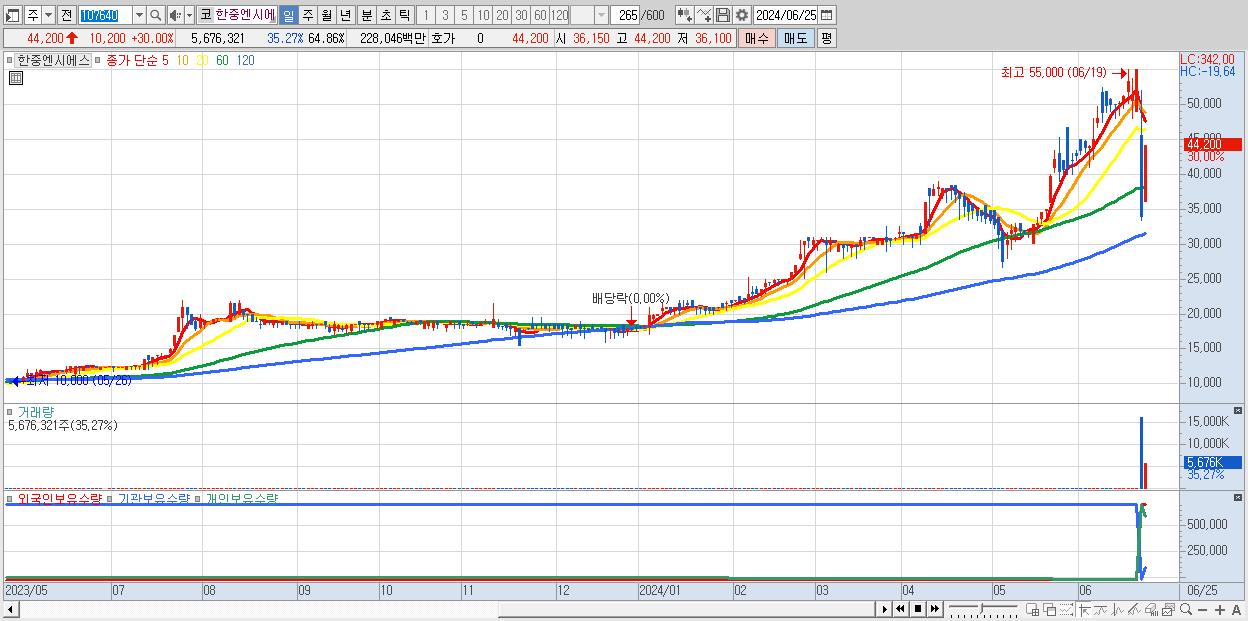Click the 평 button beside 매도
This screenshot has height=621, width=1248.
pyautogui.click(x=826, y=38)
